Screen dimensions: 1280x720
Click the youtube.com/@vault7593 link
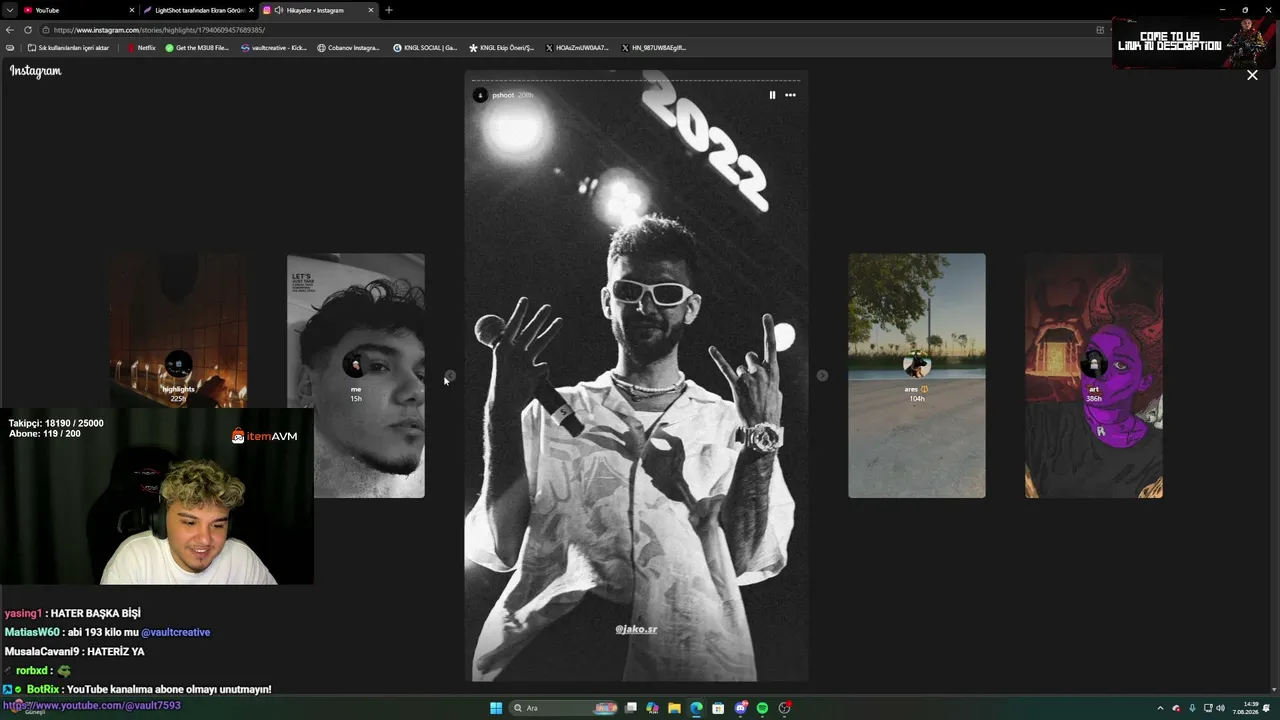coord(92,706)
